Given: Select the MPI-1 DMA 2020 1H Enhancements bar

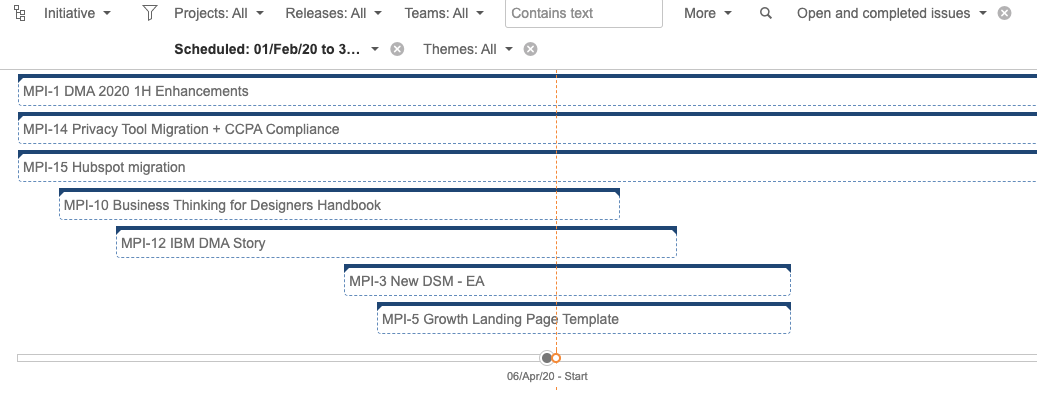Looking at the screenshot, I should pyautogui.click(x=527, y=91).
